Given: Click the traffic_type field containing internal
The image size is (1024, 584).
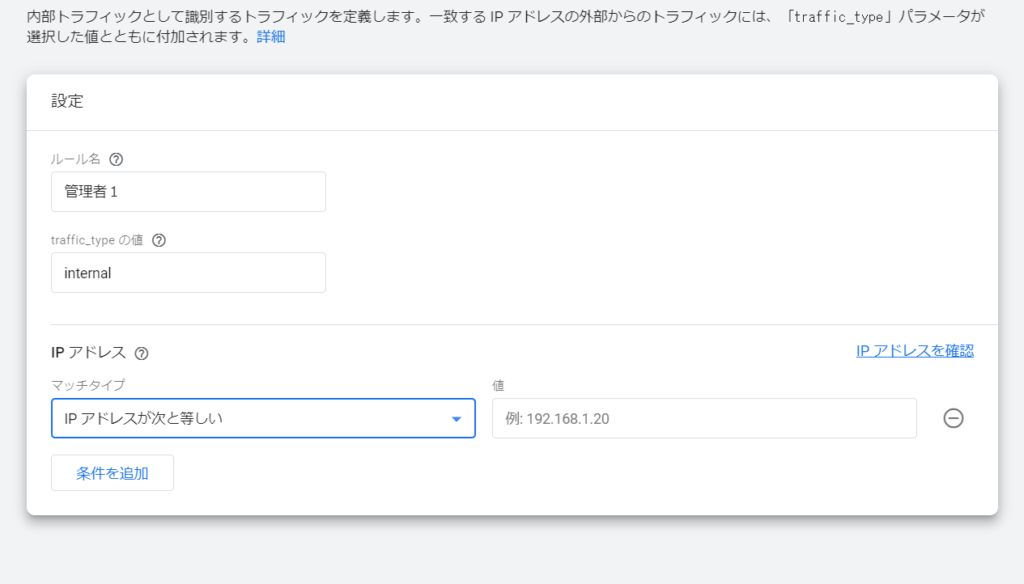Looking at the screenshot, I should [188, 272].
